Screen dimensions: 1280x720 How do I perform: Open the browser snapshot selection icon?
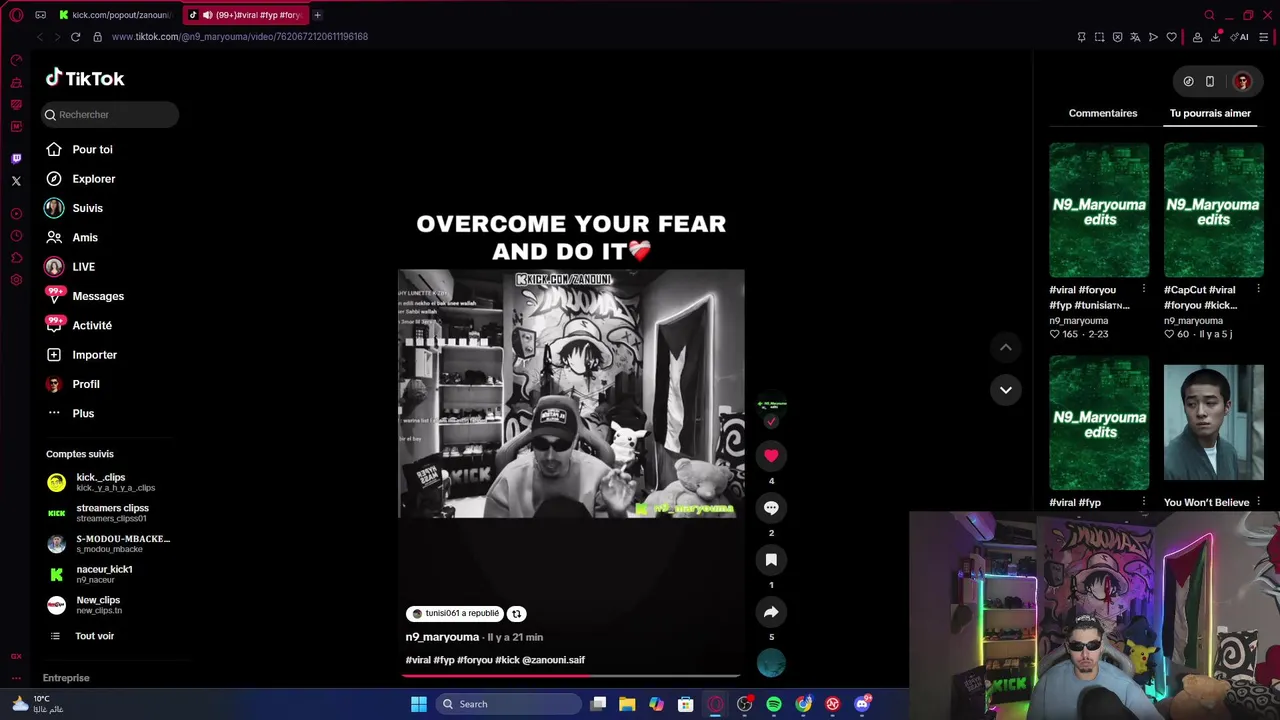tap(1099, 37)
